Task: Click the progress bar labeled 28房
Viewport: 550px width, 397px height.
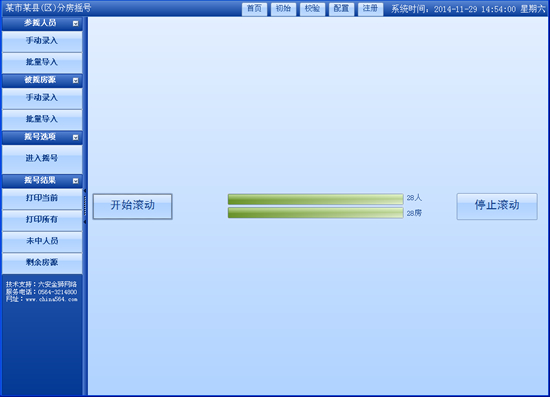Action: click(315, 213)
